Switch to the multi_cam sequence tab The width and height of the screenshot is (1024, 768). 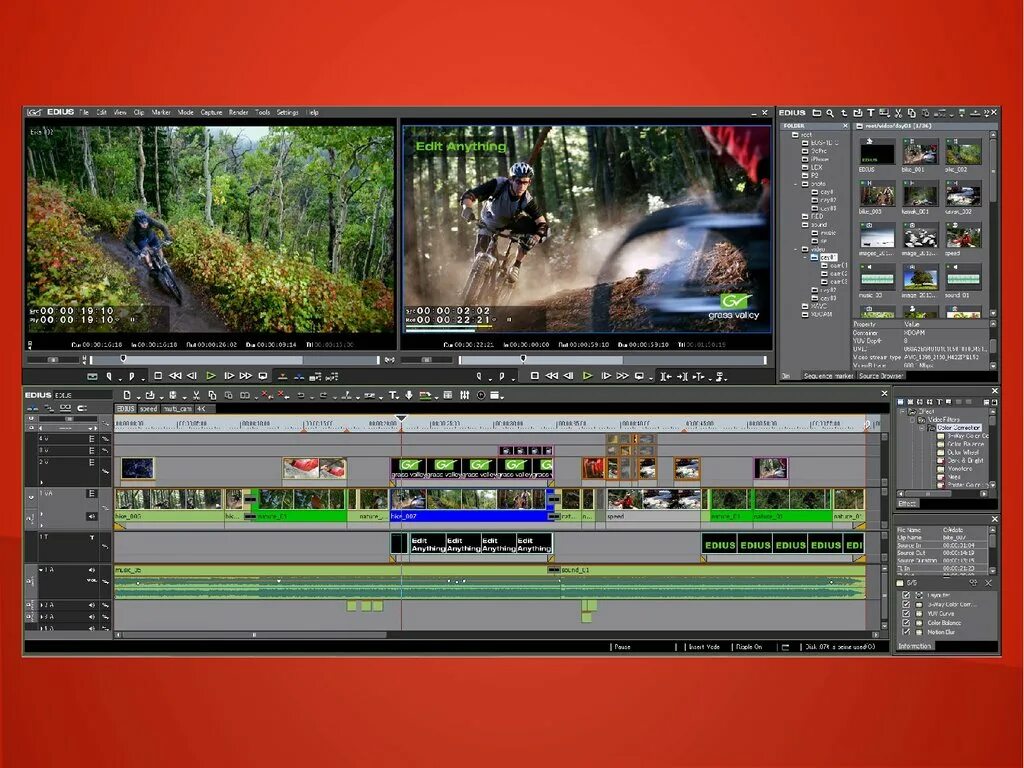177,409
